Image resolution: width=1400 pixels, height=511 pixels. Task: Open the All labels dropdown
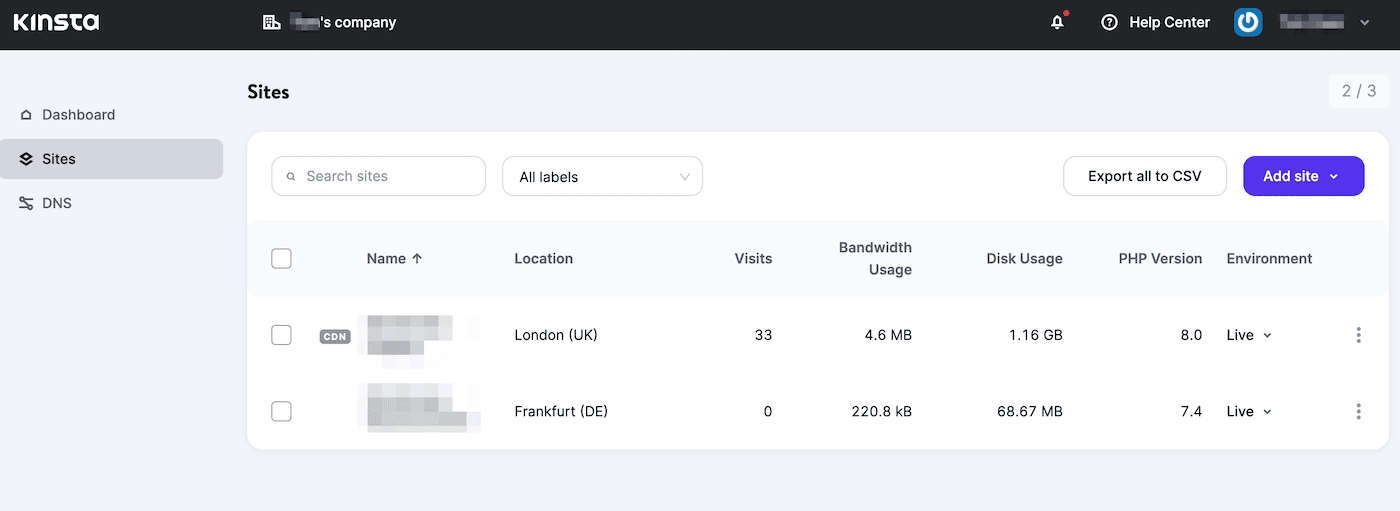[x=602, y=177]
